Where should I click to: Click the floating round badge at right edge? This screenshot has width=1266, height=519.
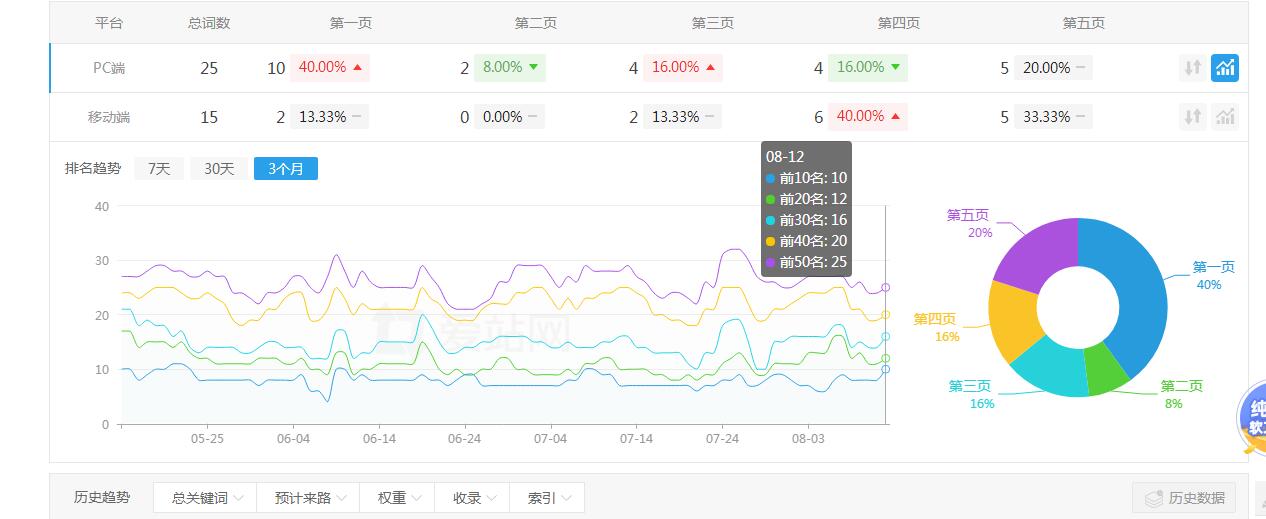(x=1252, y=418)
